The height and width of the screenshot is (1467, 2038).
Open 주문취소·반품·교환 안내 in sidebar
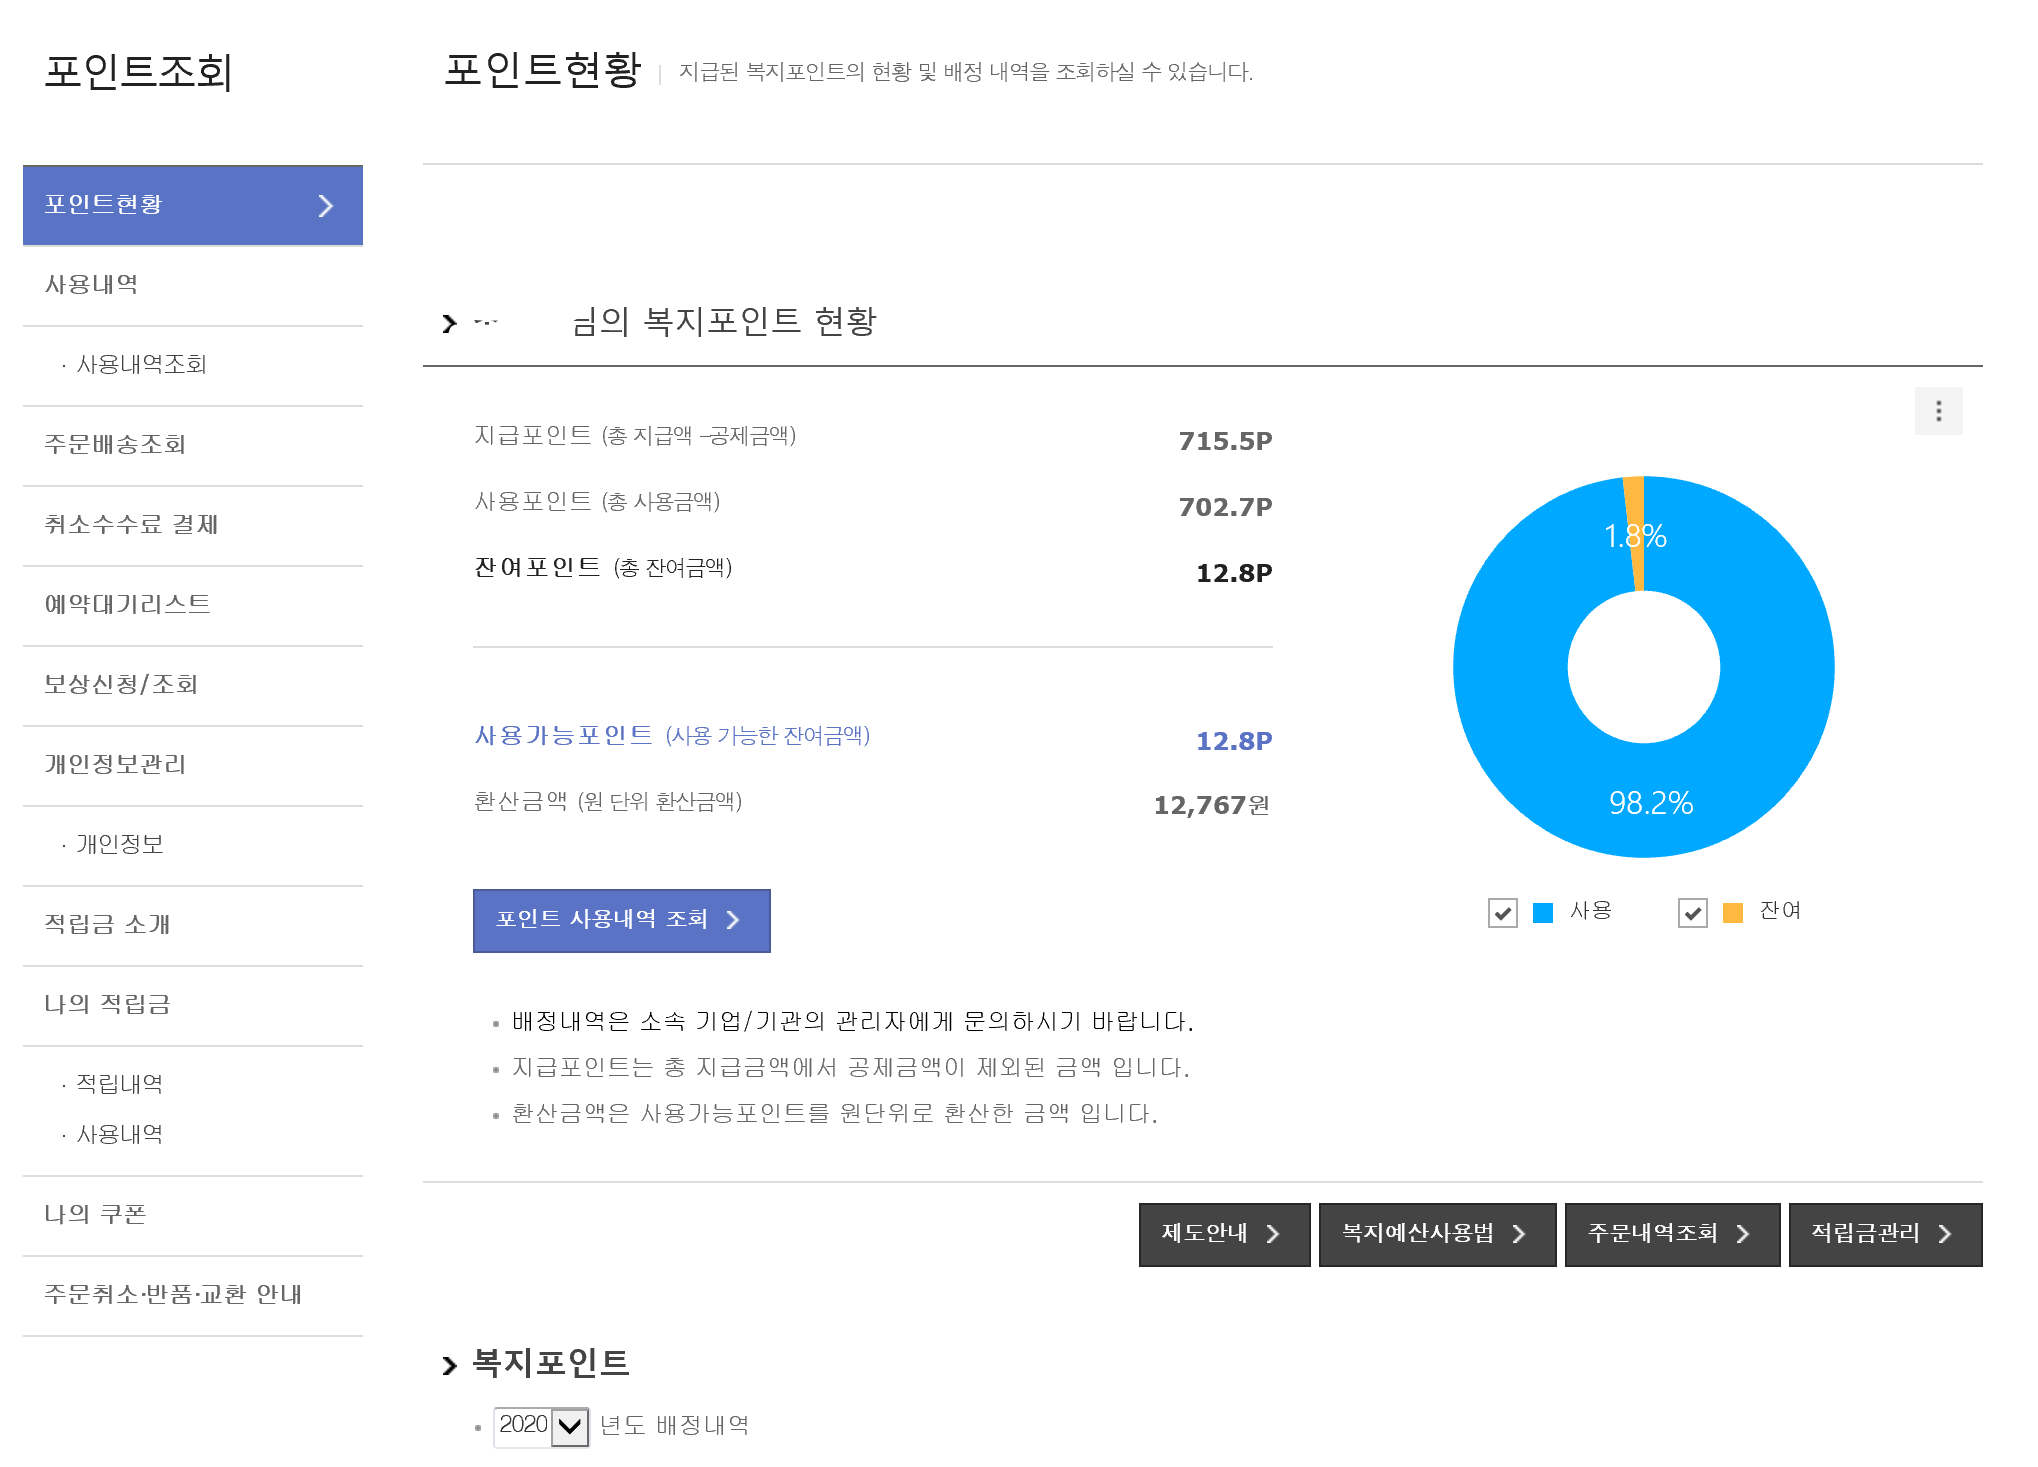tap(173, 1295)
